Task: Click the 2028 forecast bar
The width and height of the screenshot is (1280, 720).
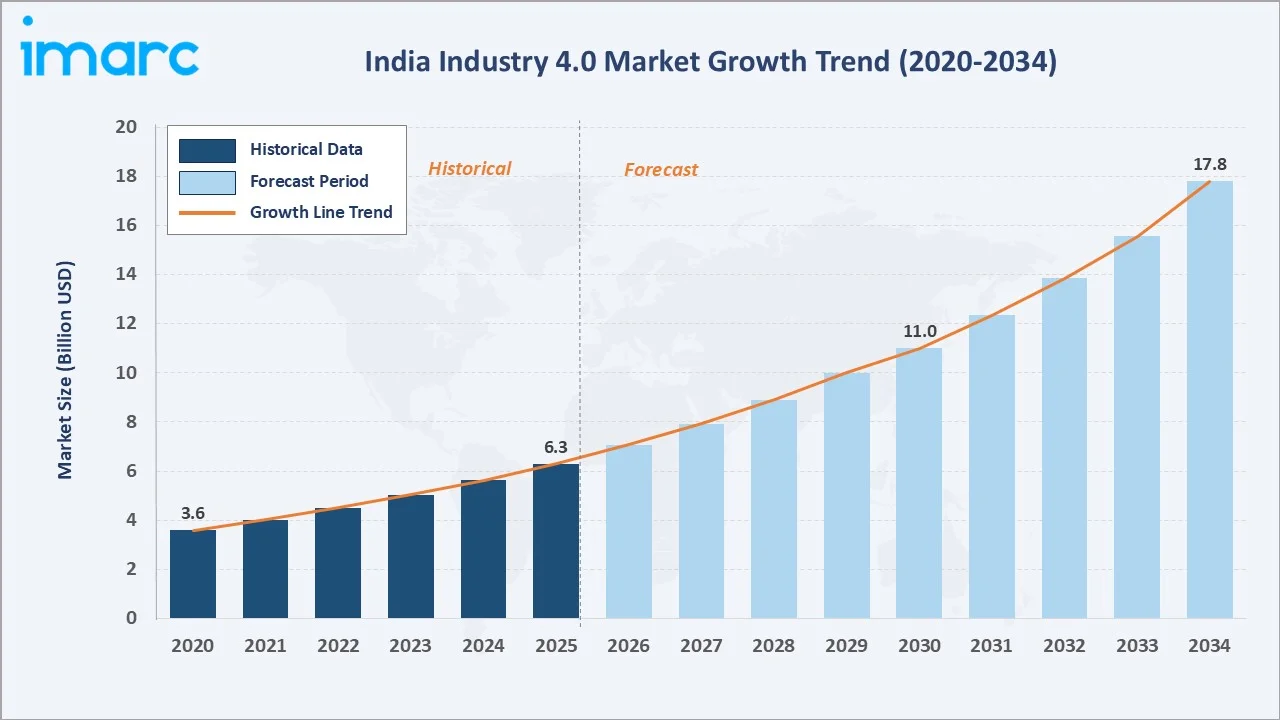Action: coord(774,509)
